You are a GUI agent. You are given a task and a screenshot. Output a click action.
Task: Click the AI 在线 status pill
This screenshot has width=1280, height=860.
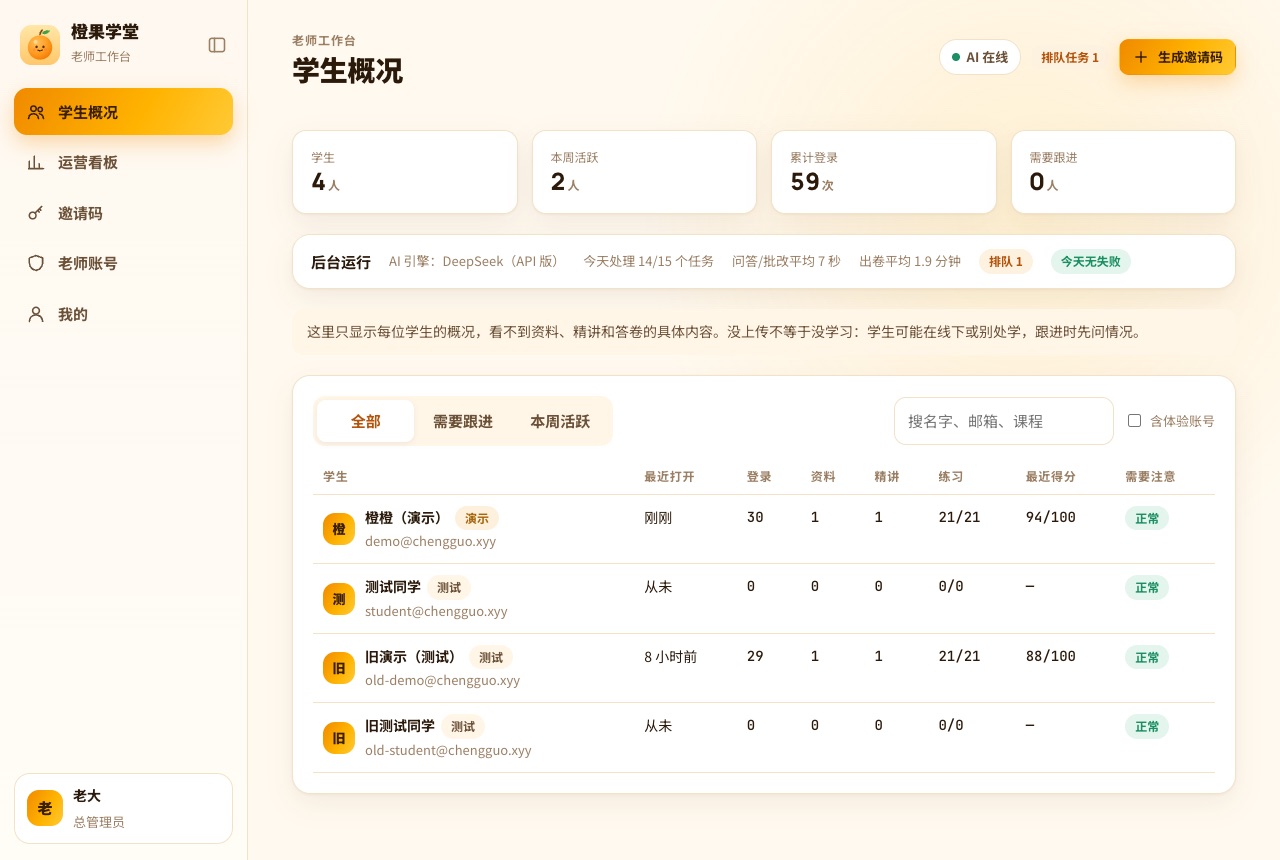[x=980, y=57]
